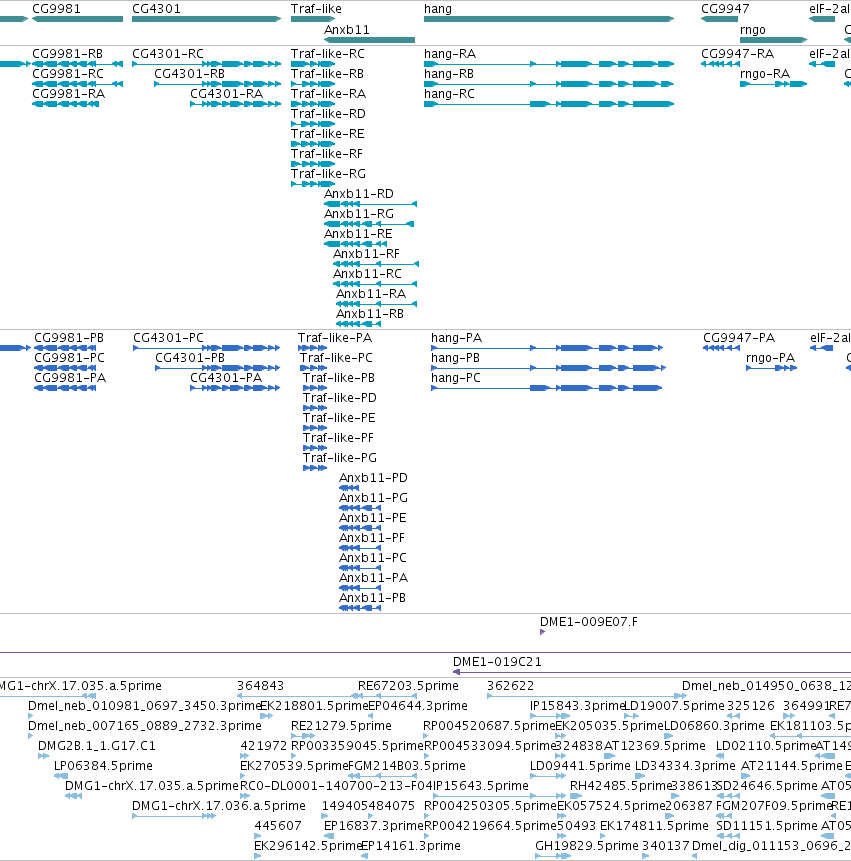The height and width of the screenshot is (861, 851).
Task: Click protein Traf-like-PE
Action: coord(315,428)
